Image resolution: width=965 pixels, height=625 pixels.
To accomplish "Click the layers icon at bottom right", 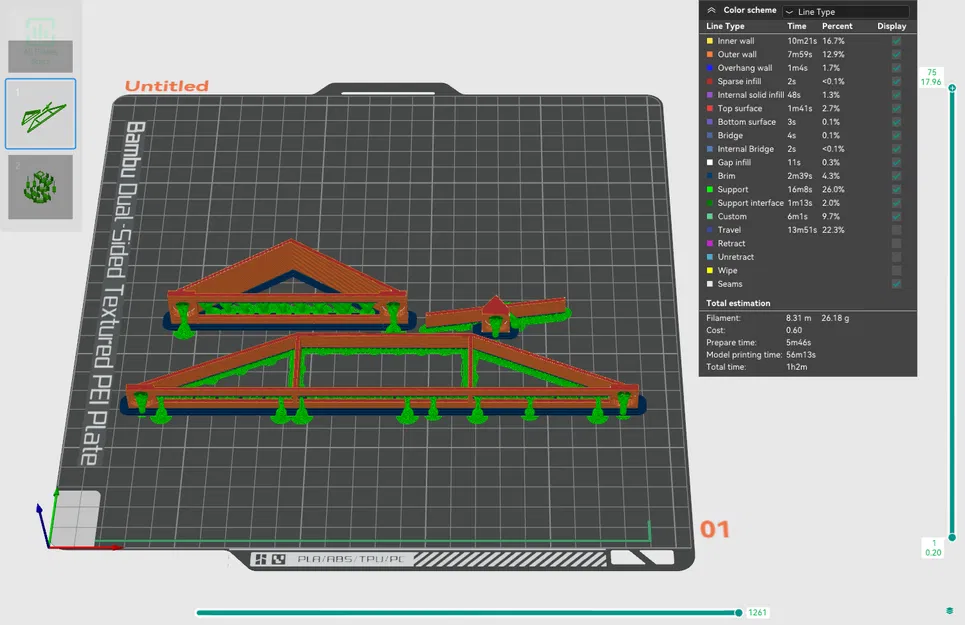I will tap(950, 611).
